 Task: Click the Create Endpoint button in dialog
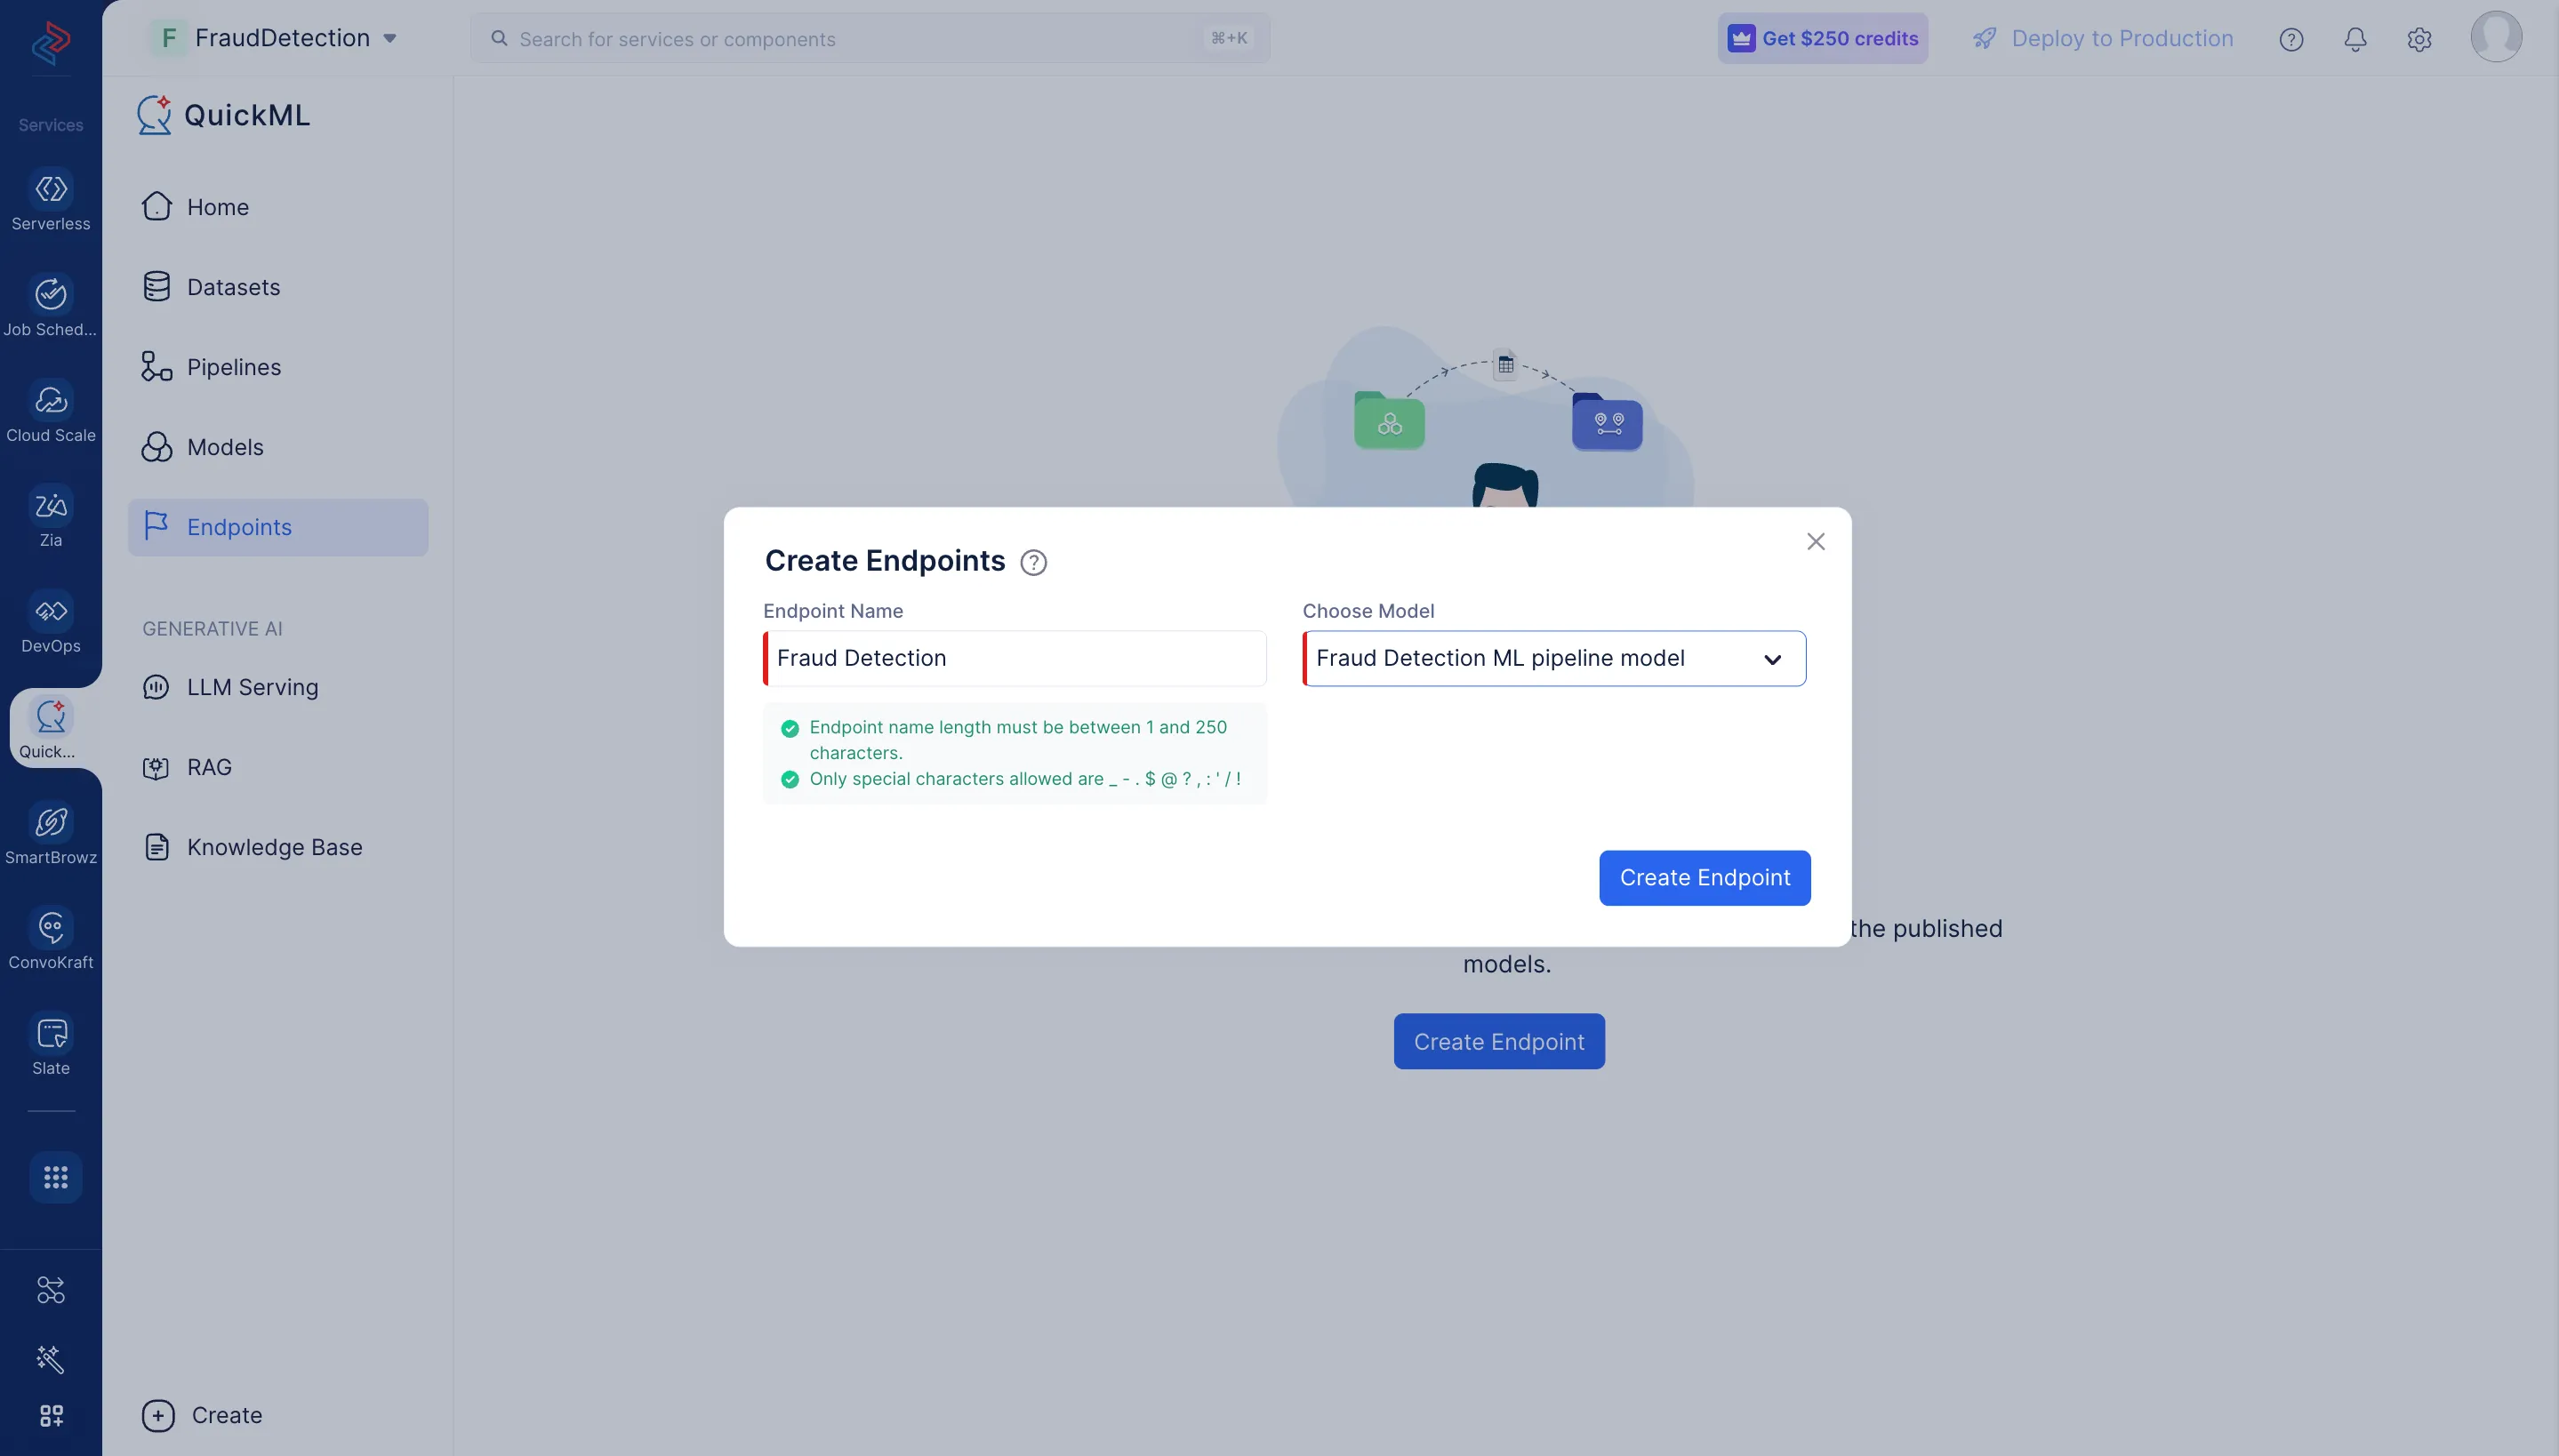pyautogui.click(x=1704, y=878)
